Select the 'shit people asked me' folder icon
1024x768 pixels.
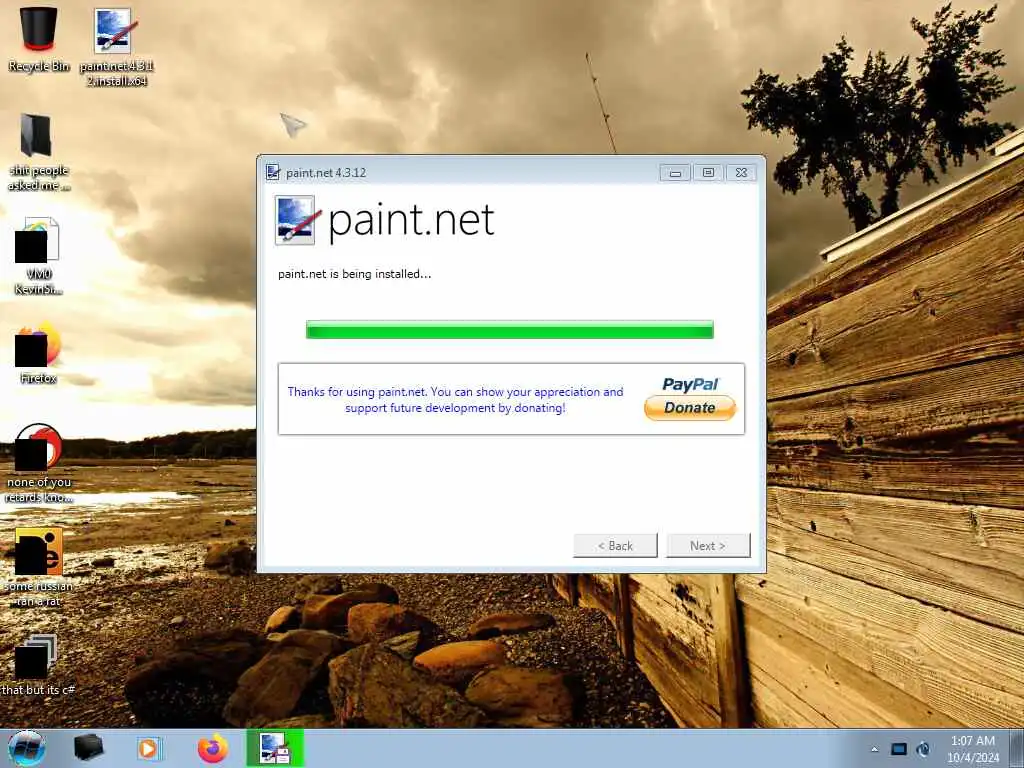(x=39, y=152)
